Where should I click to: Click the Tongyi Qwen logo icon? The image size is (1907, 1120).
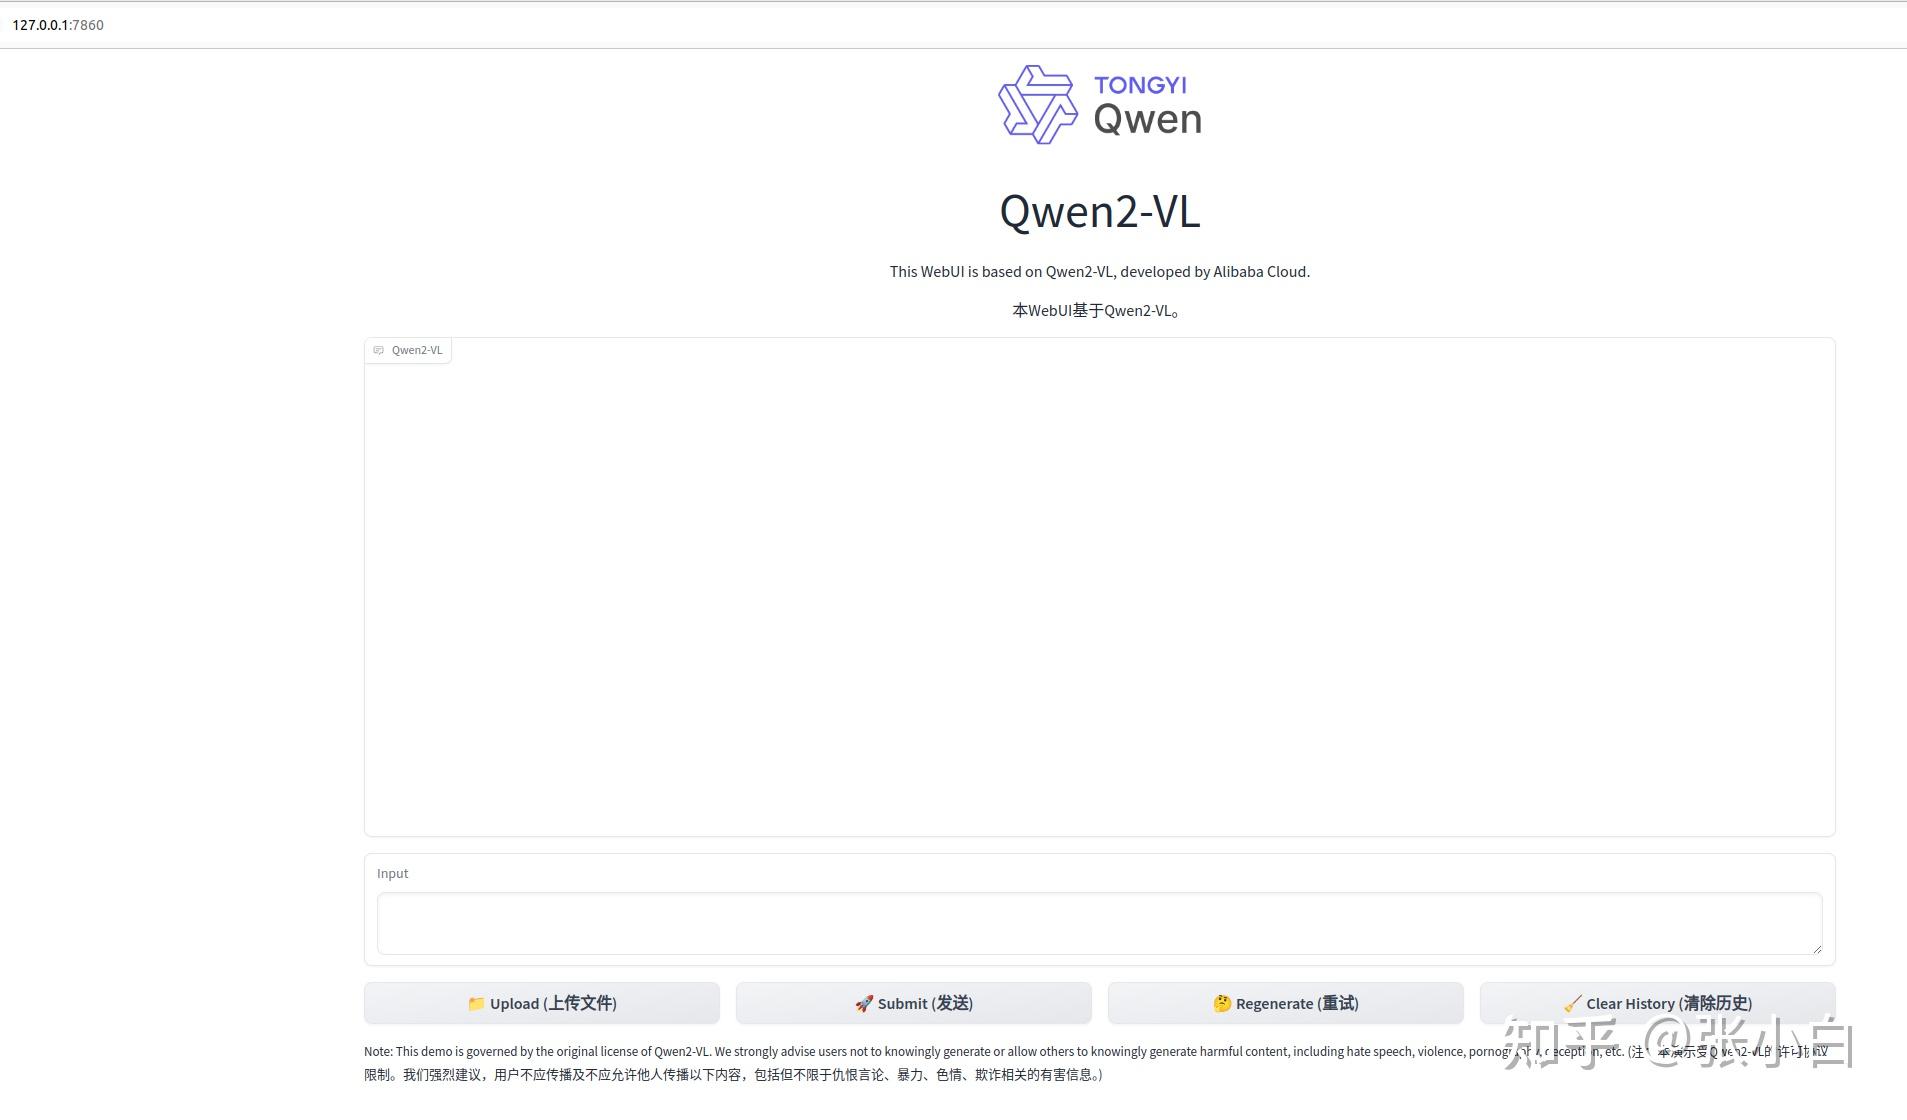1040,104
